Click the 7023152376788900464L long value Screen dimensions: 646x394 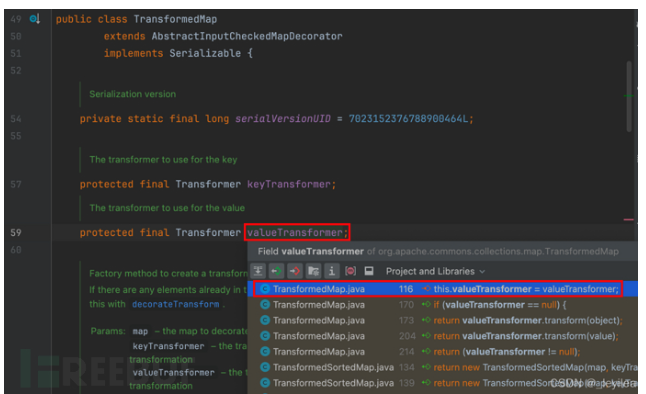coord(409,119)
